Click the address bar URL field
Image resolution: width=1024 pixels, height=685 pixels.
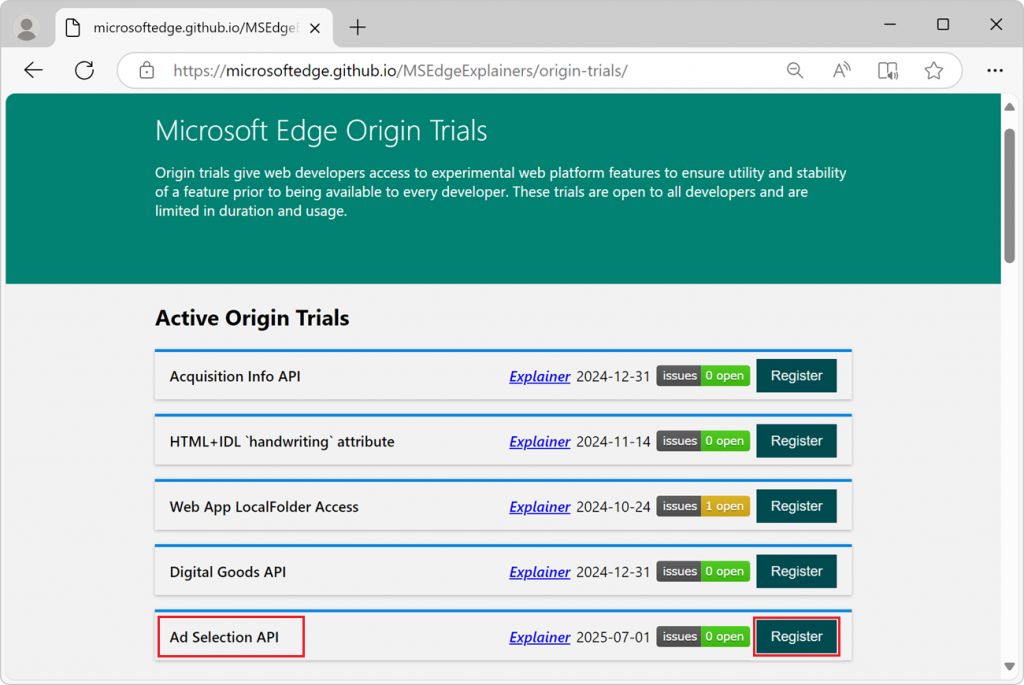click(x=450, y=71)
